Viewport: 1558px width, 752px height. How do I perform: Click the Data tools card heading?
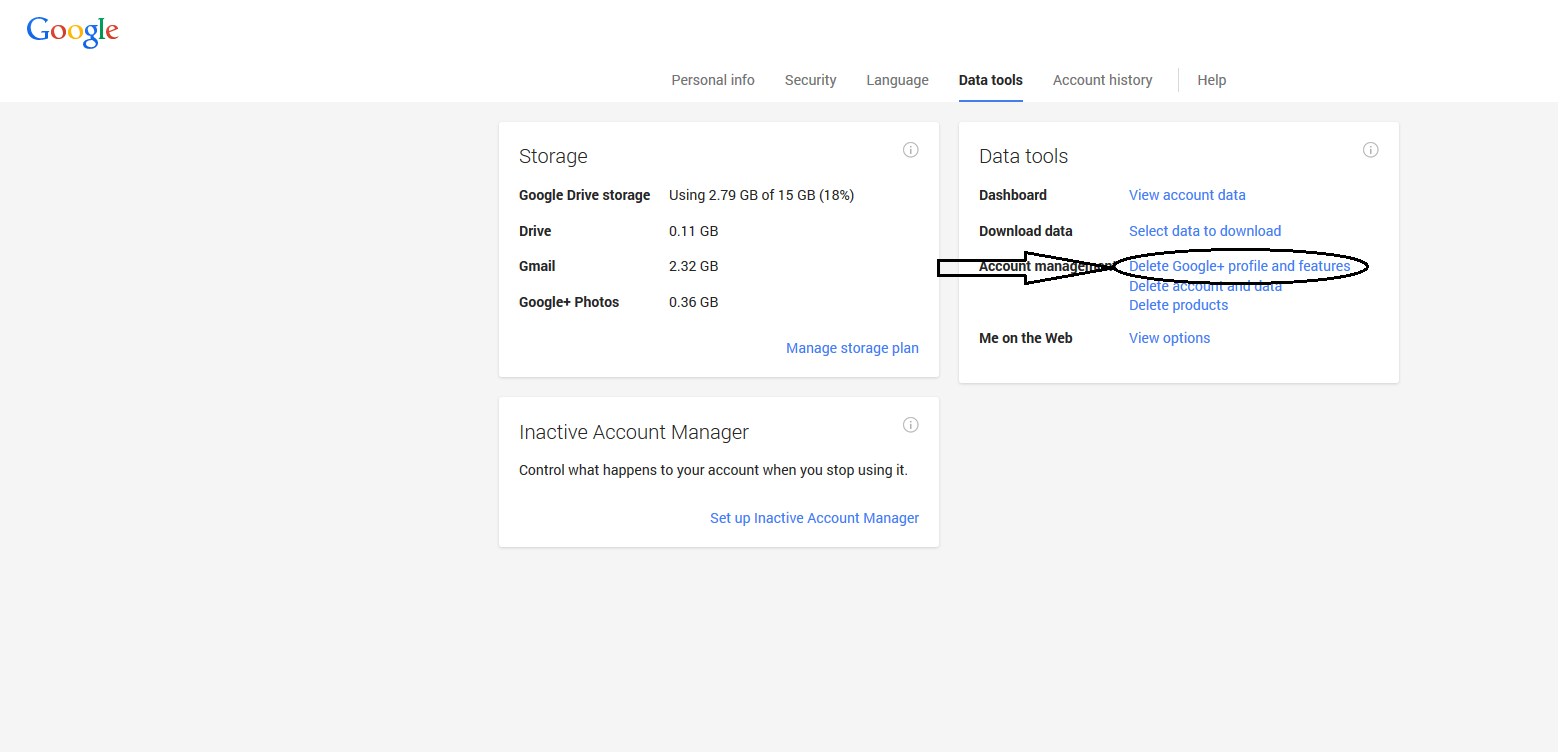pos(1023,156)
